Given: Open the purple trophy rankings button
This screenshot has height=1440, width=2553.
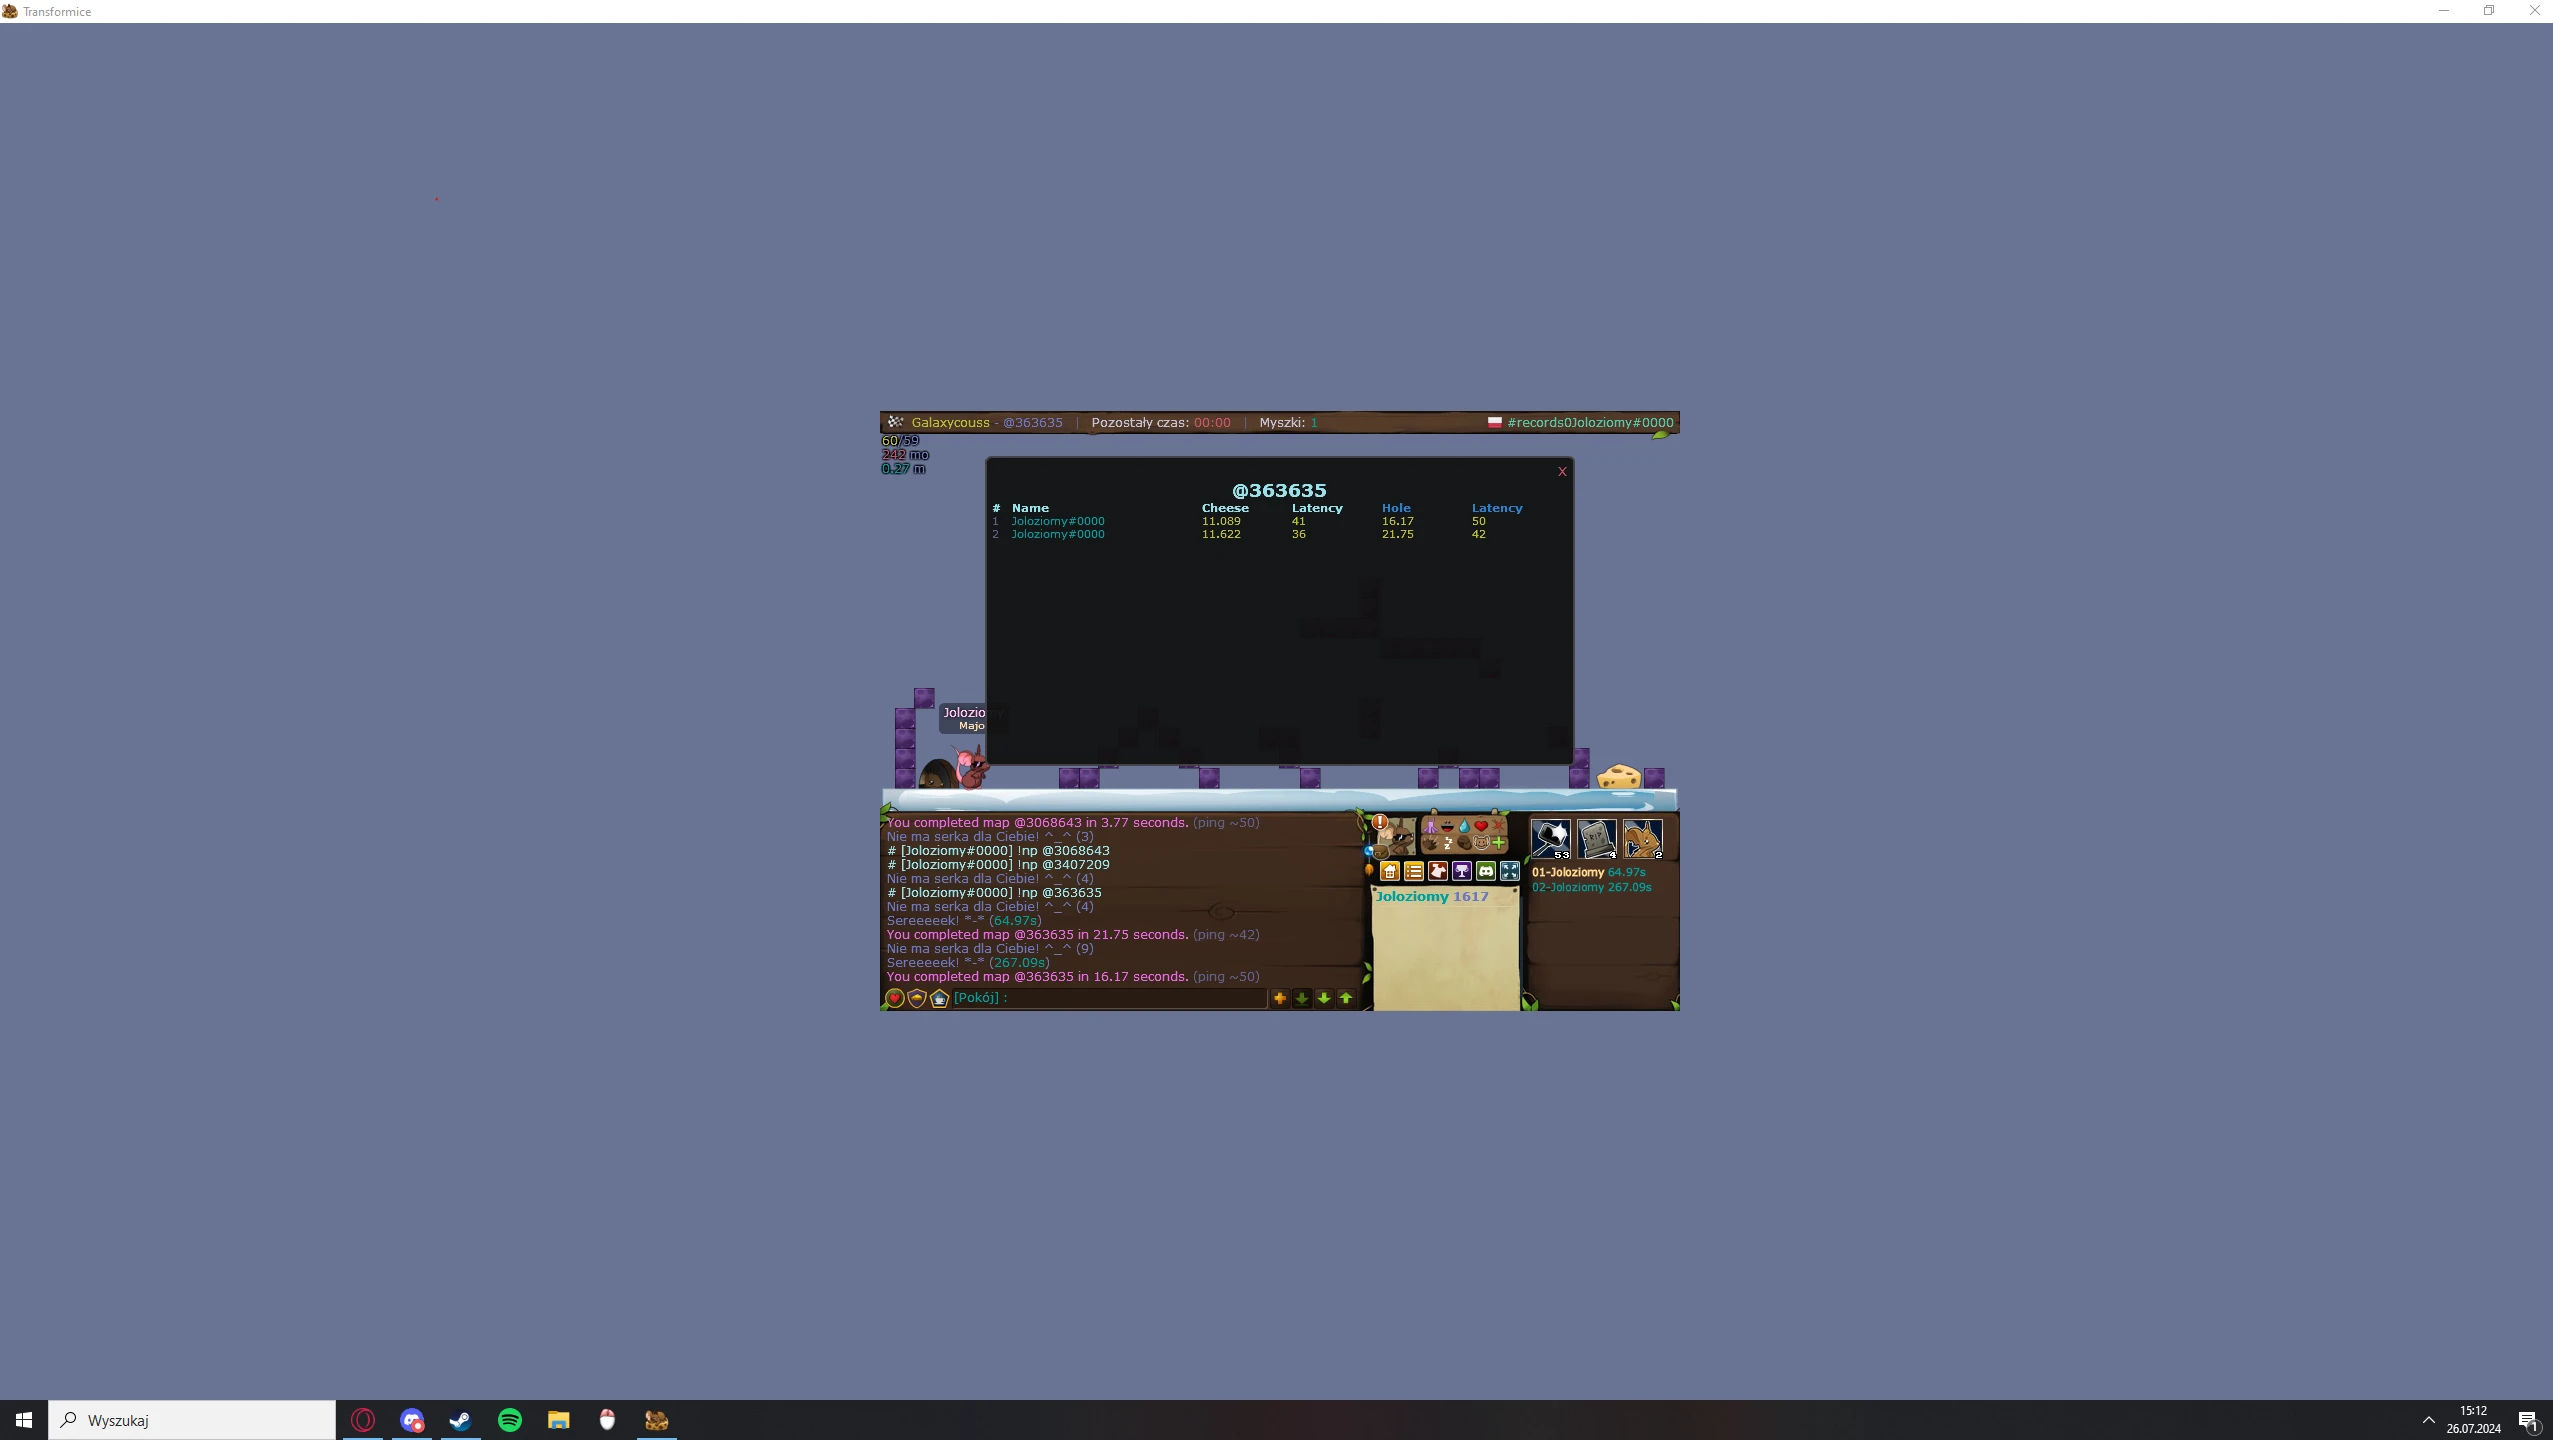Looking at the screenshot, I should (1462, 871).
